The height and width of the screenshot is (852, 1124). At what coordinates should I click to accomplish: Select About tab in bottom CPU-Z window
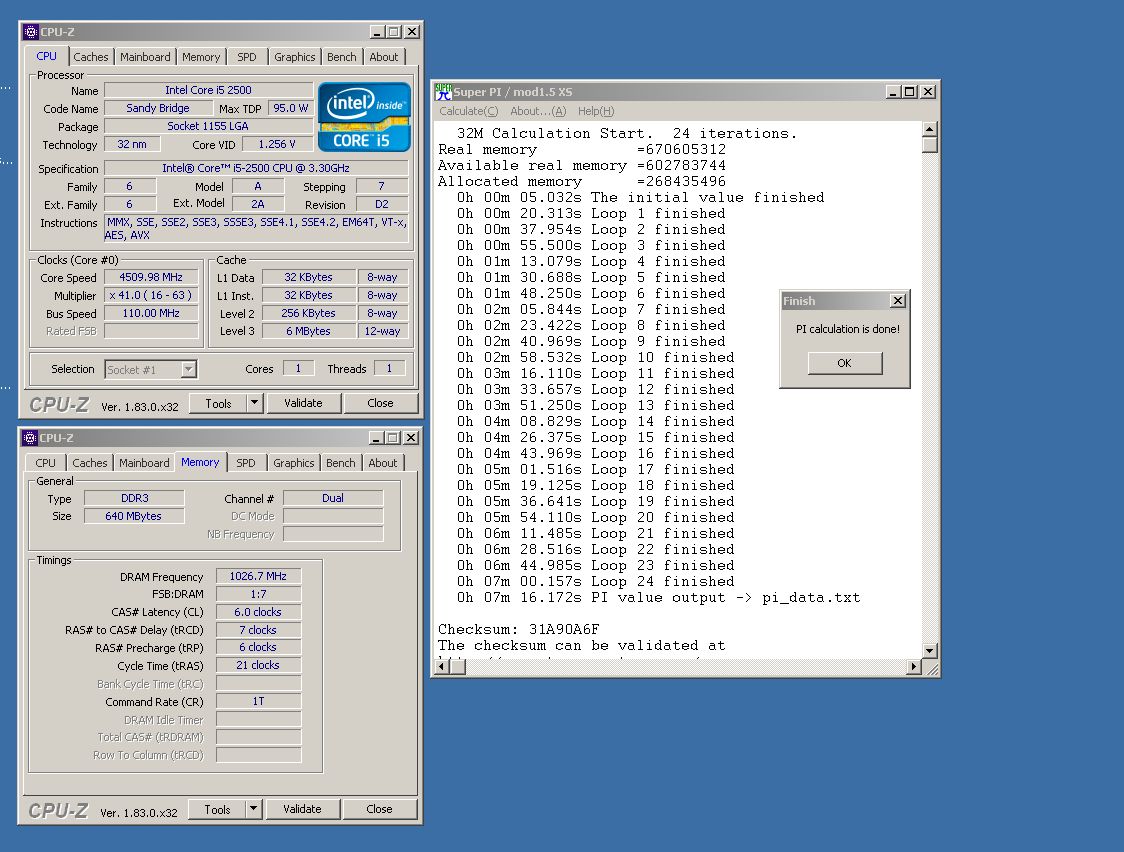[383, 463]
